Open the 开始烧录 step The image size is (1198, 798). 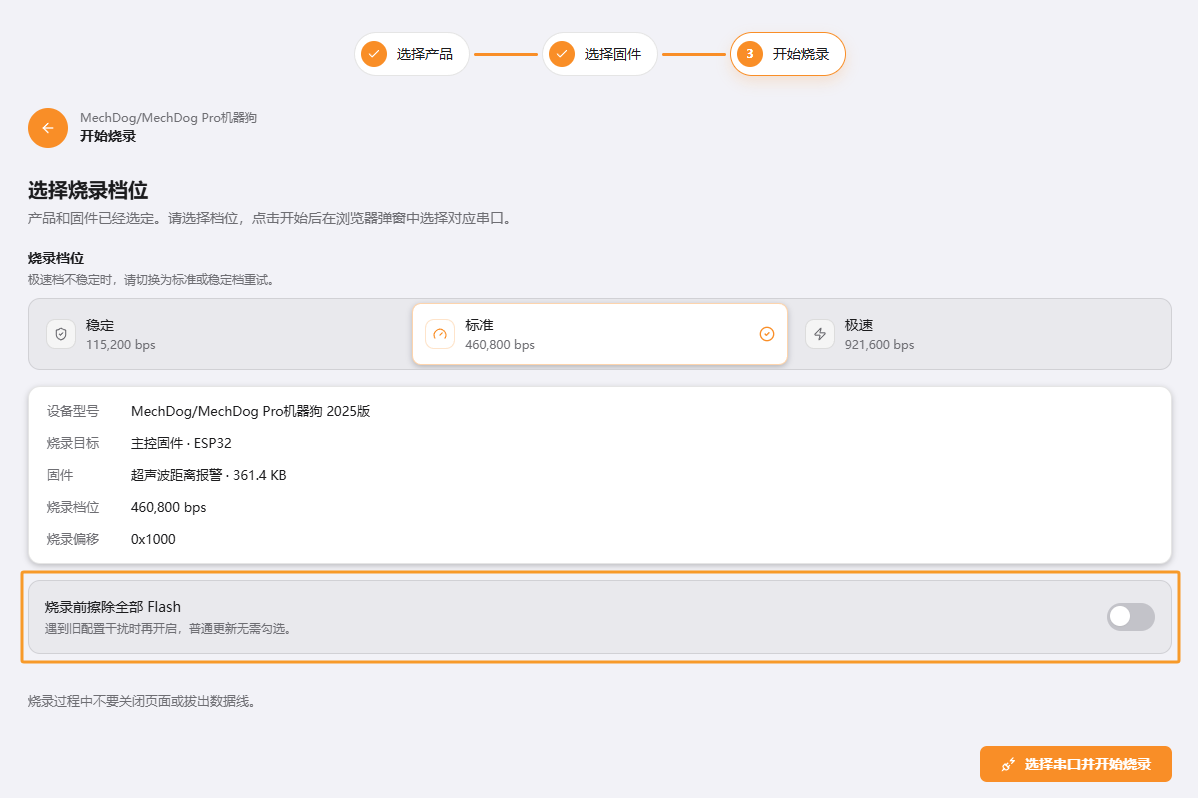(x=788, y=54)
